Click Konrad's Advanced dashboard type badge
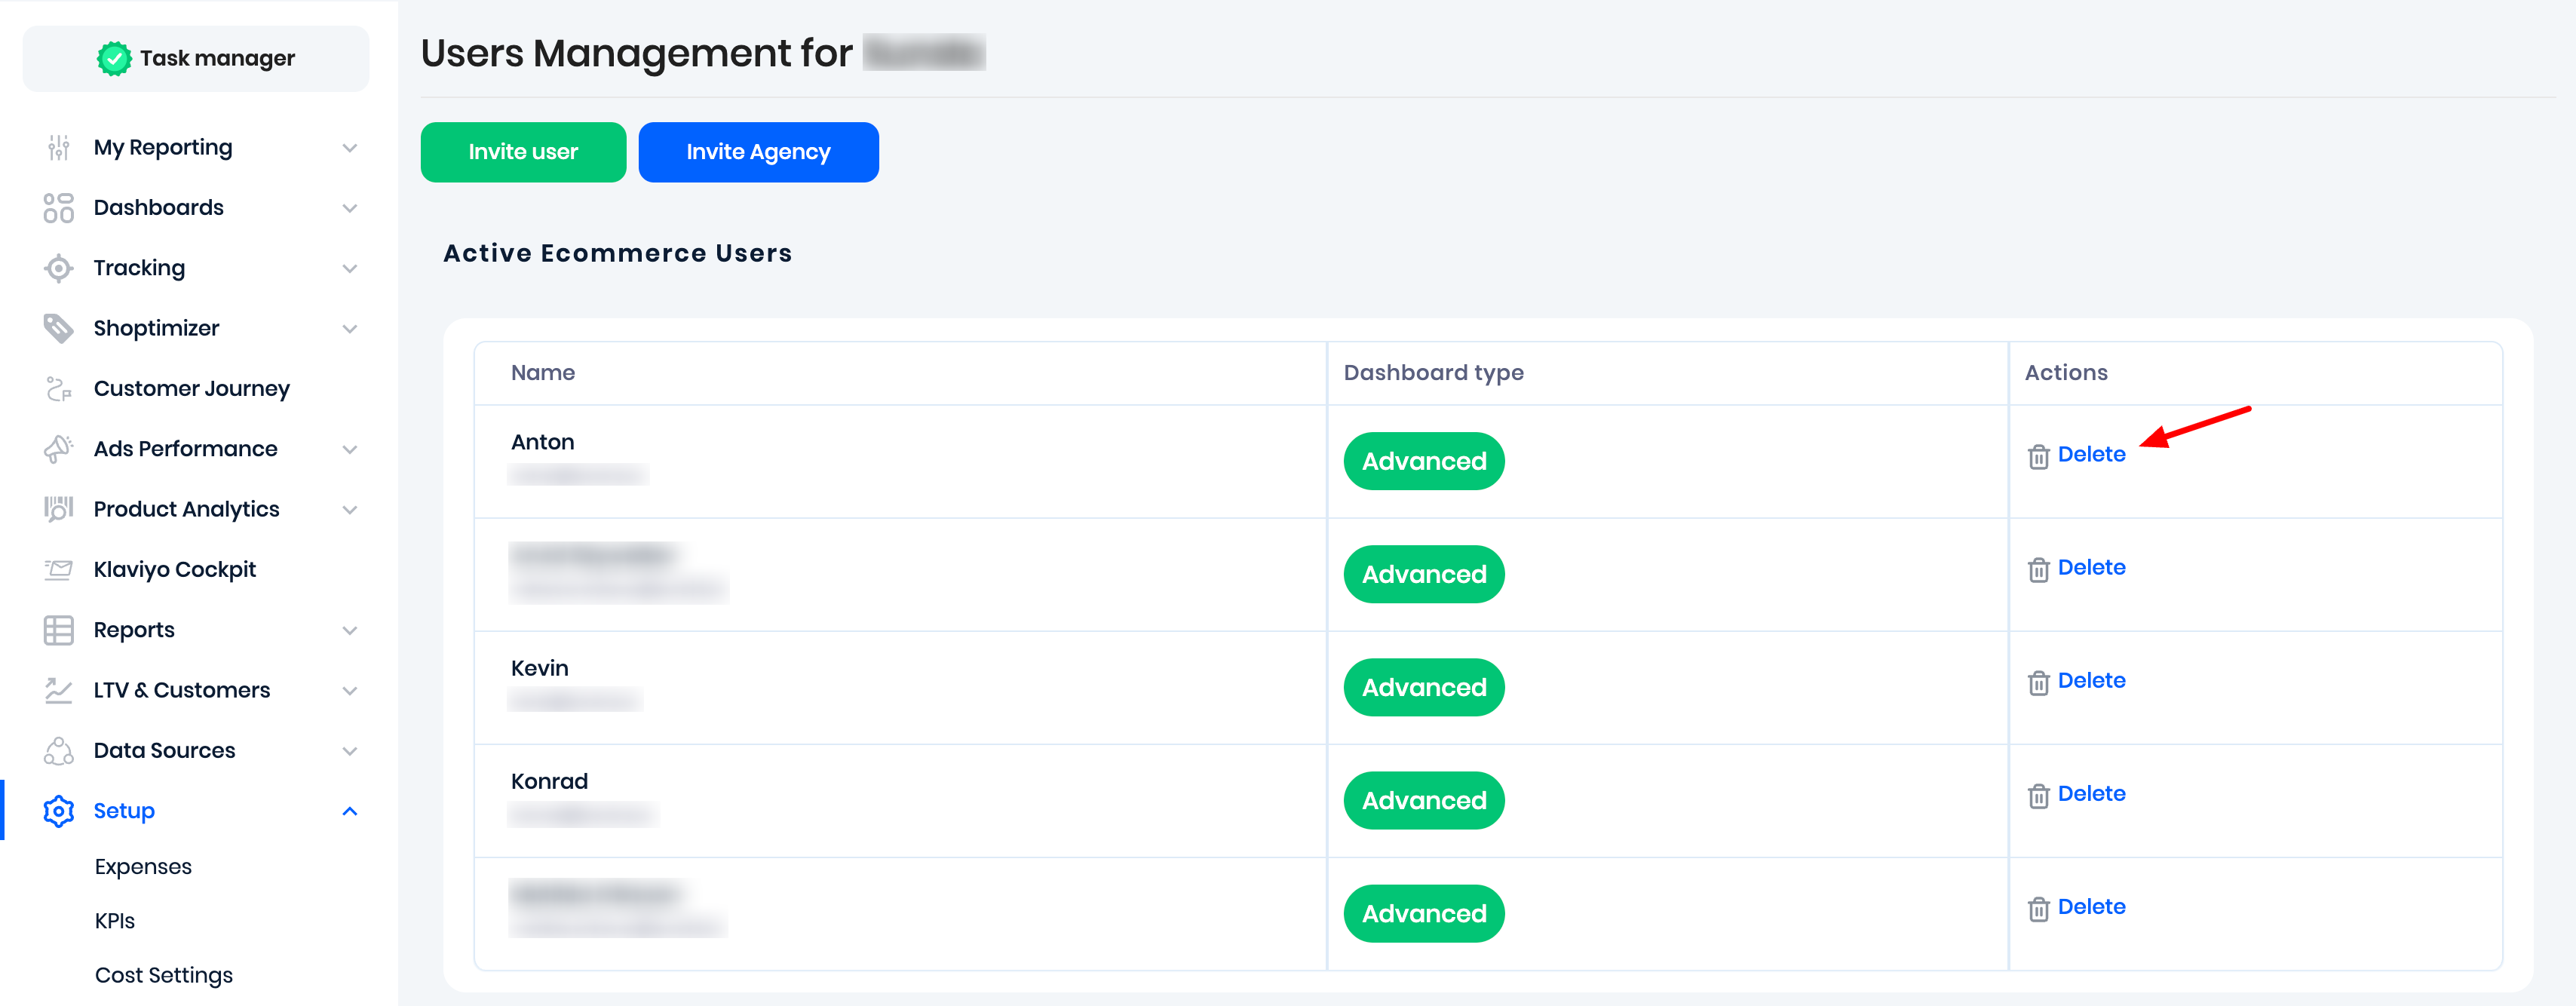The height and width of the screenshot is (1006, 2576). pyautogui.click(x=1423, y=800)
